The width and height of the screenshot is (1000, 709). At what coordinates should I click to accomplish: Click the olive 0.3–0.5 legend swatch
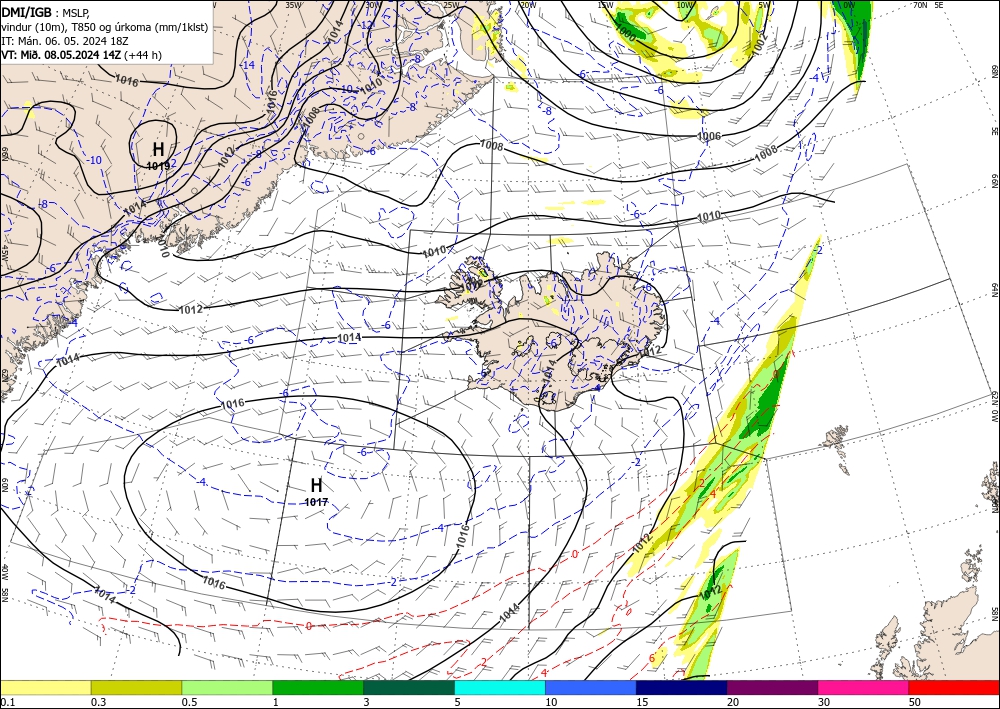tap(136, 687)
